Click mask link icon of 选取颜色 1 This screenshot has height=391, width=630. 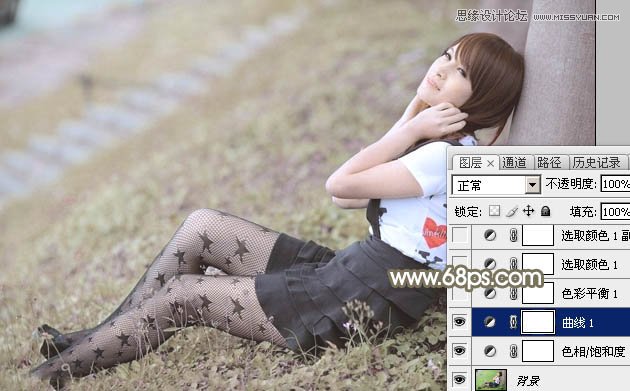[x=513, y=264]
